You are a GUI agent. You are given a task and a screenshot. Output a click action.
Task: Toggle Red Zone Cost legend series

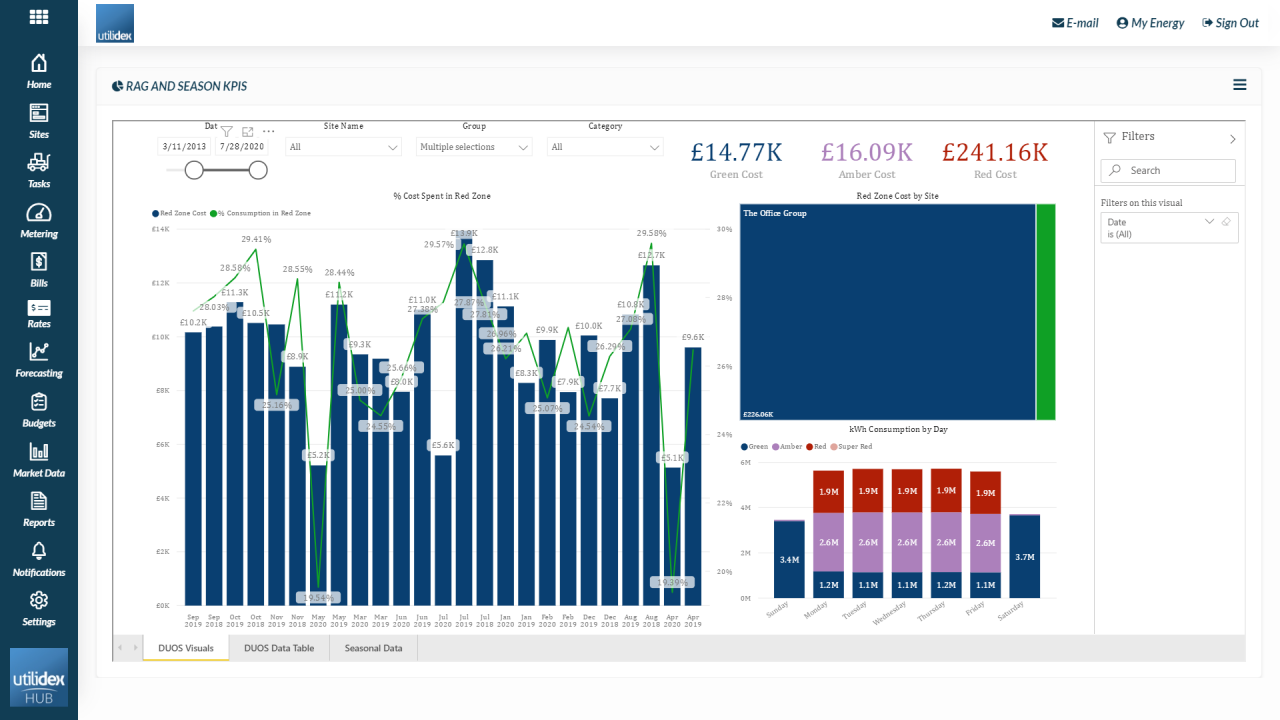[x=183, y=213]
